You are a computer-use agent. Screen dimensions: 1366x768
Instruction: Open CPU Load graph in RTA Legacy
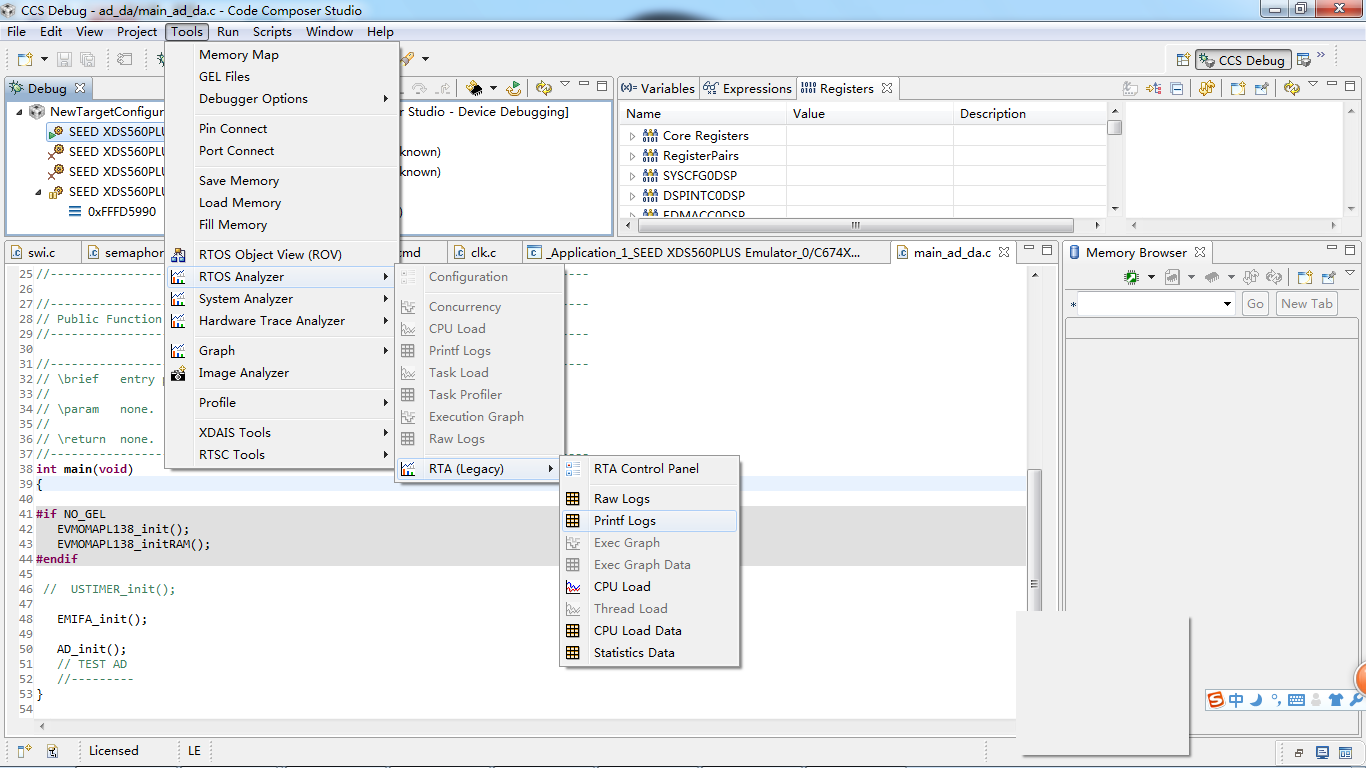click(x=621, y=587)
